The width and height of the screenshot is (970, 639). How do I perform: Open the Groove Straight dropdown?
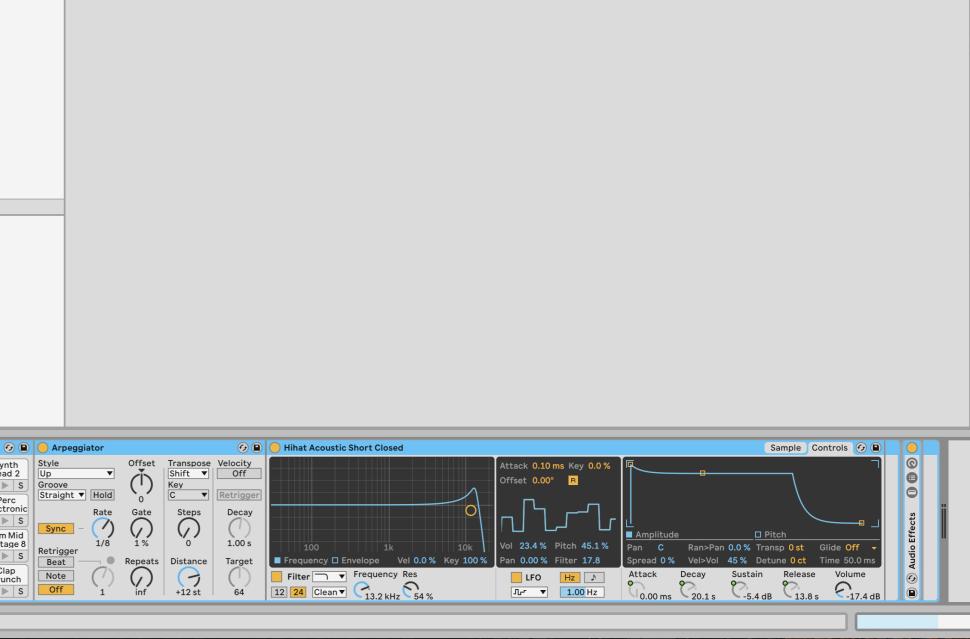[x=62, y=495]
